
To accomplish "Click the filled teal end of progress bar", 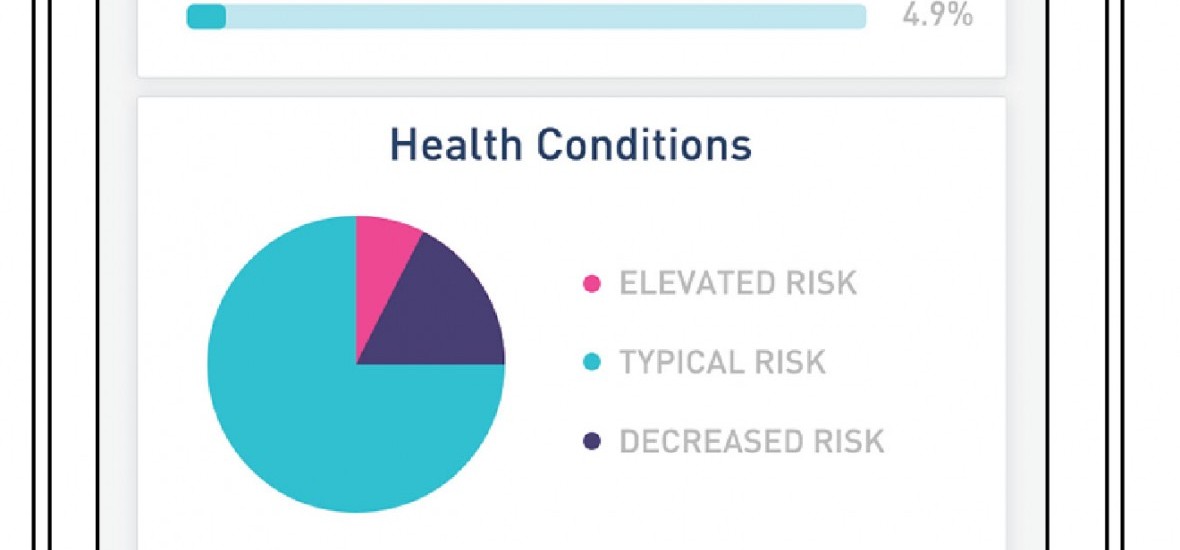I will 206,16.
